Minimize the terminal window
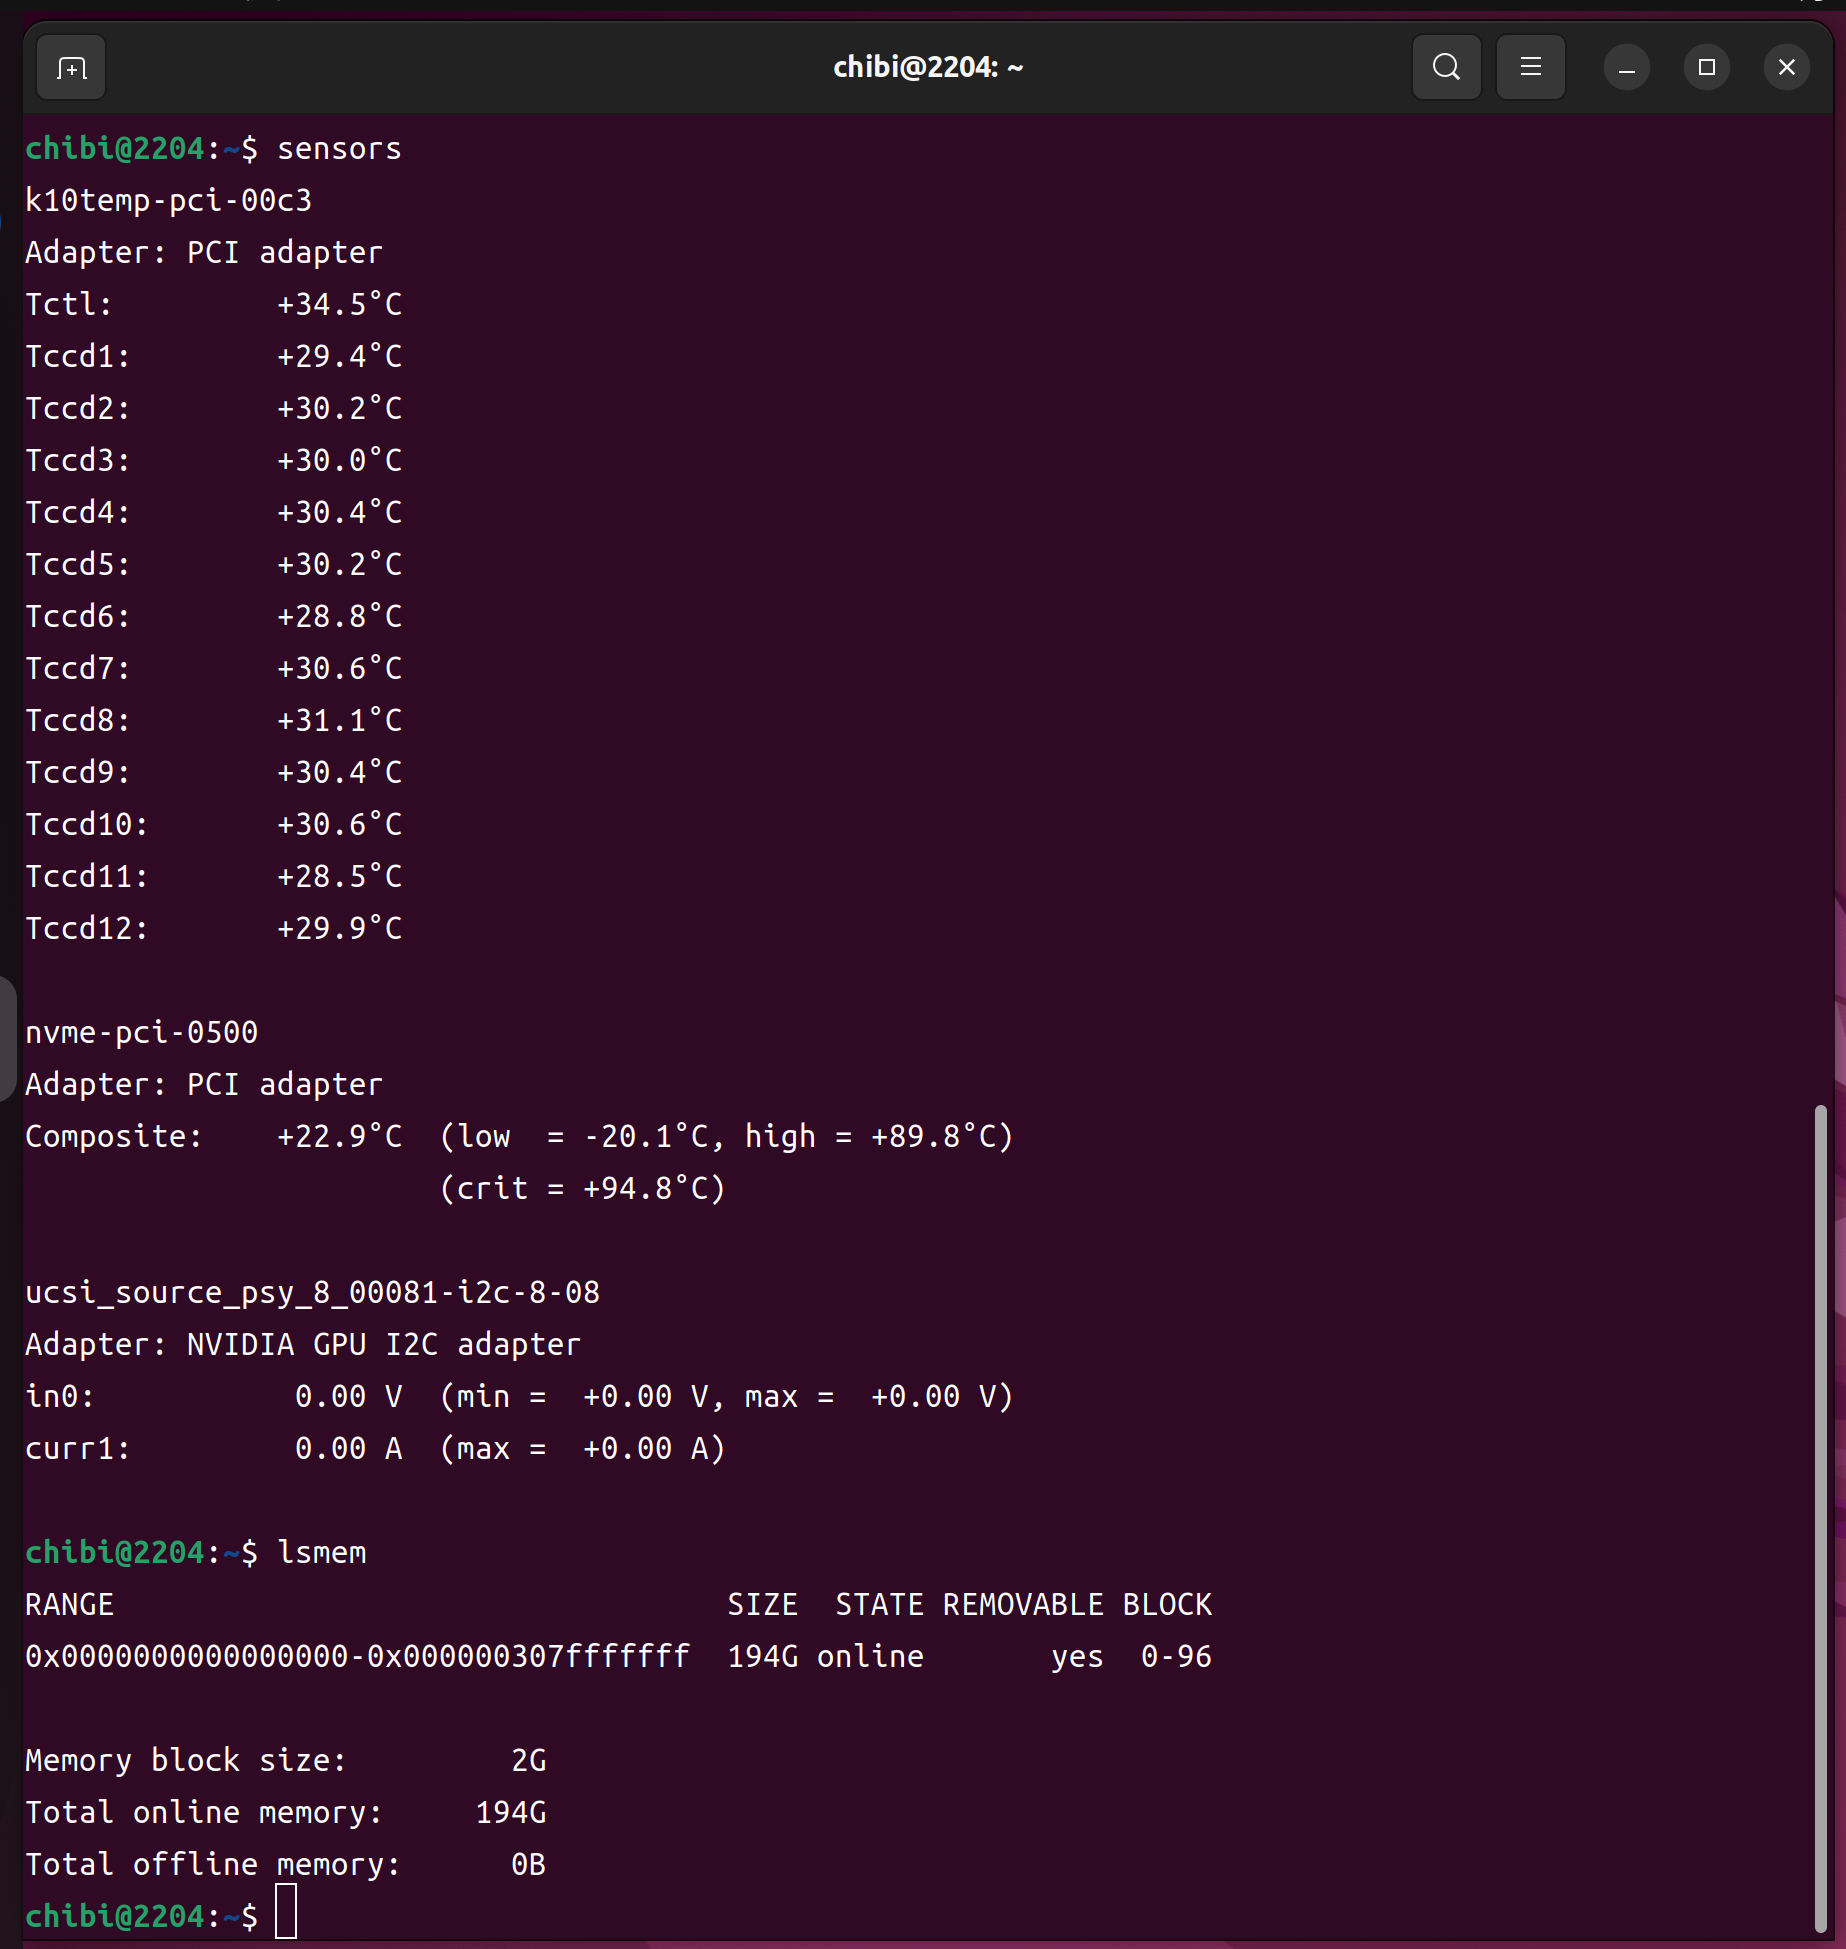 coord(1626,68)
